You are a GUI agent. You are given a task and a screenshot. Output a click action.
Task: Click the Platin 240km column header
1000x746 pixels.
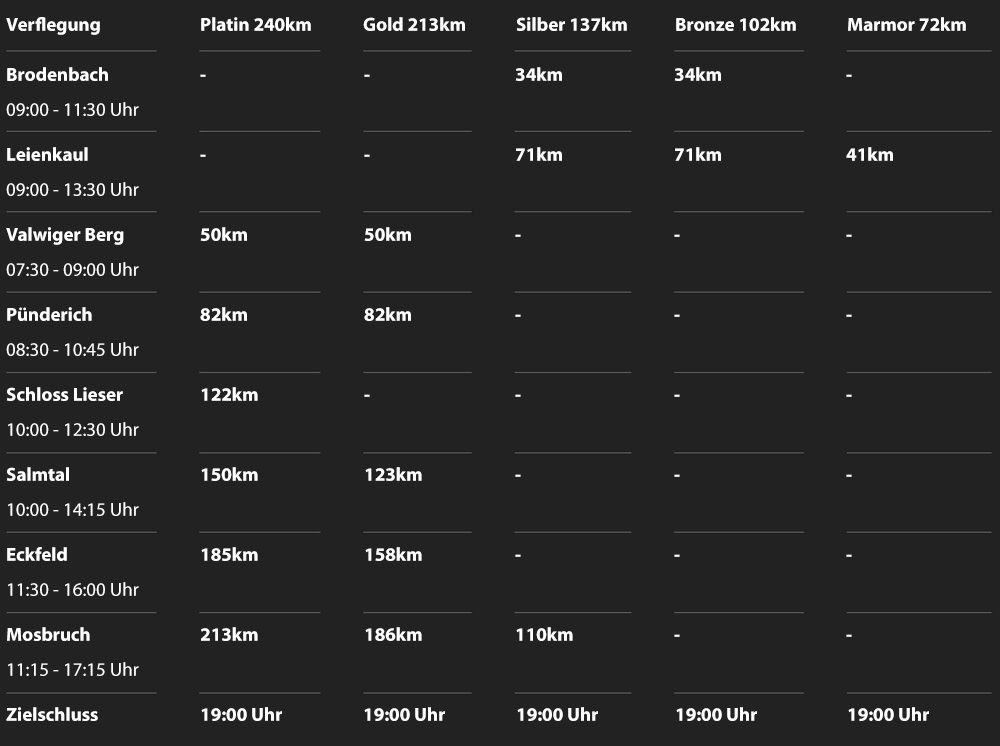coord(255,25)
